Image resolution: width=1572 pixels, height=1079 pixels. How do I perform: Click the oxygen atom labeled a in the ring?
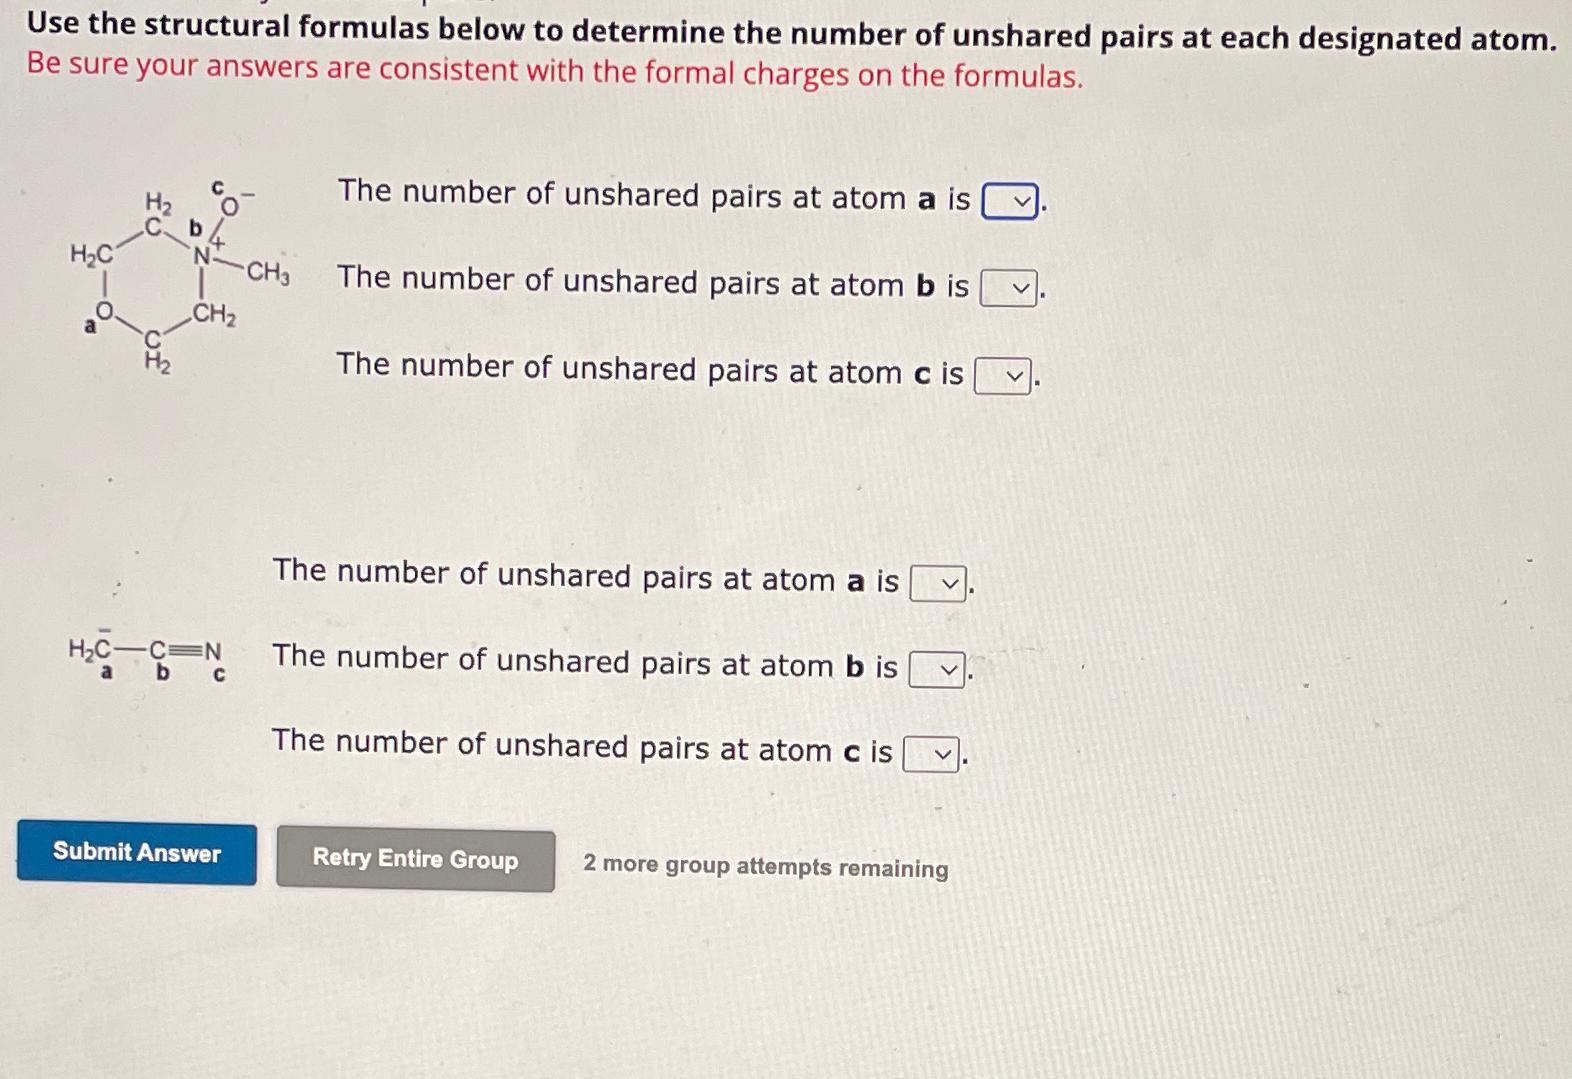[x=103, y=310]
